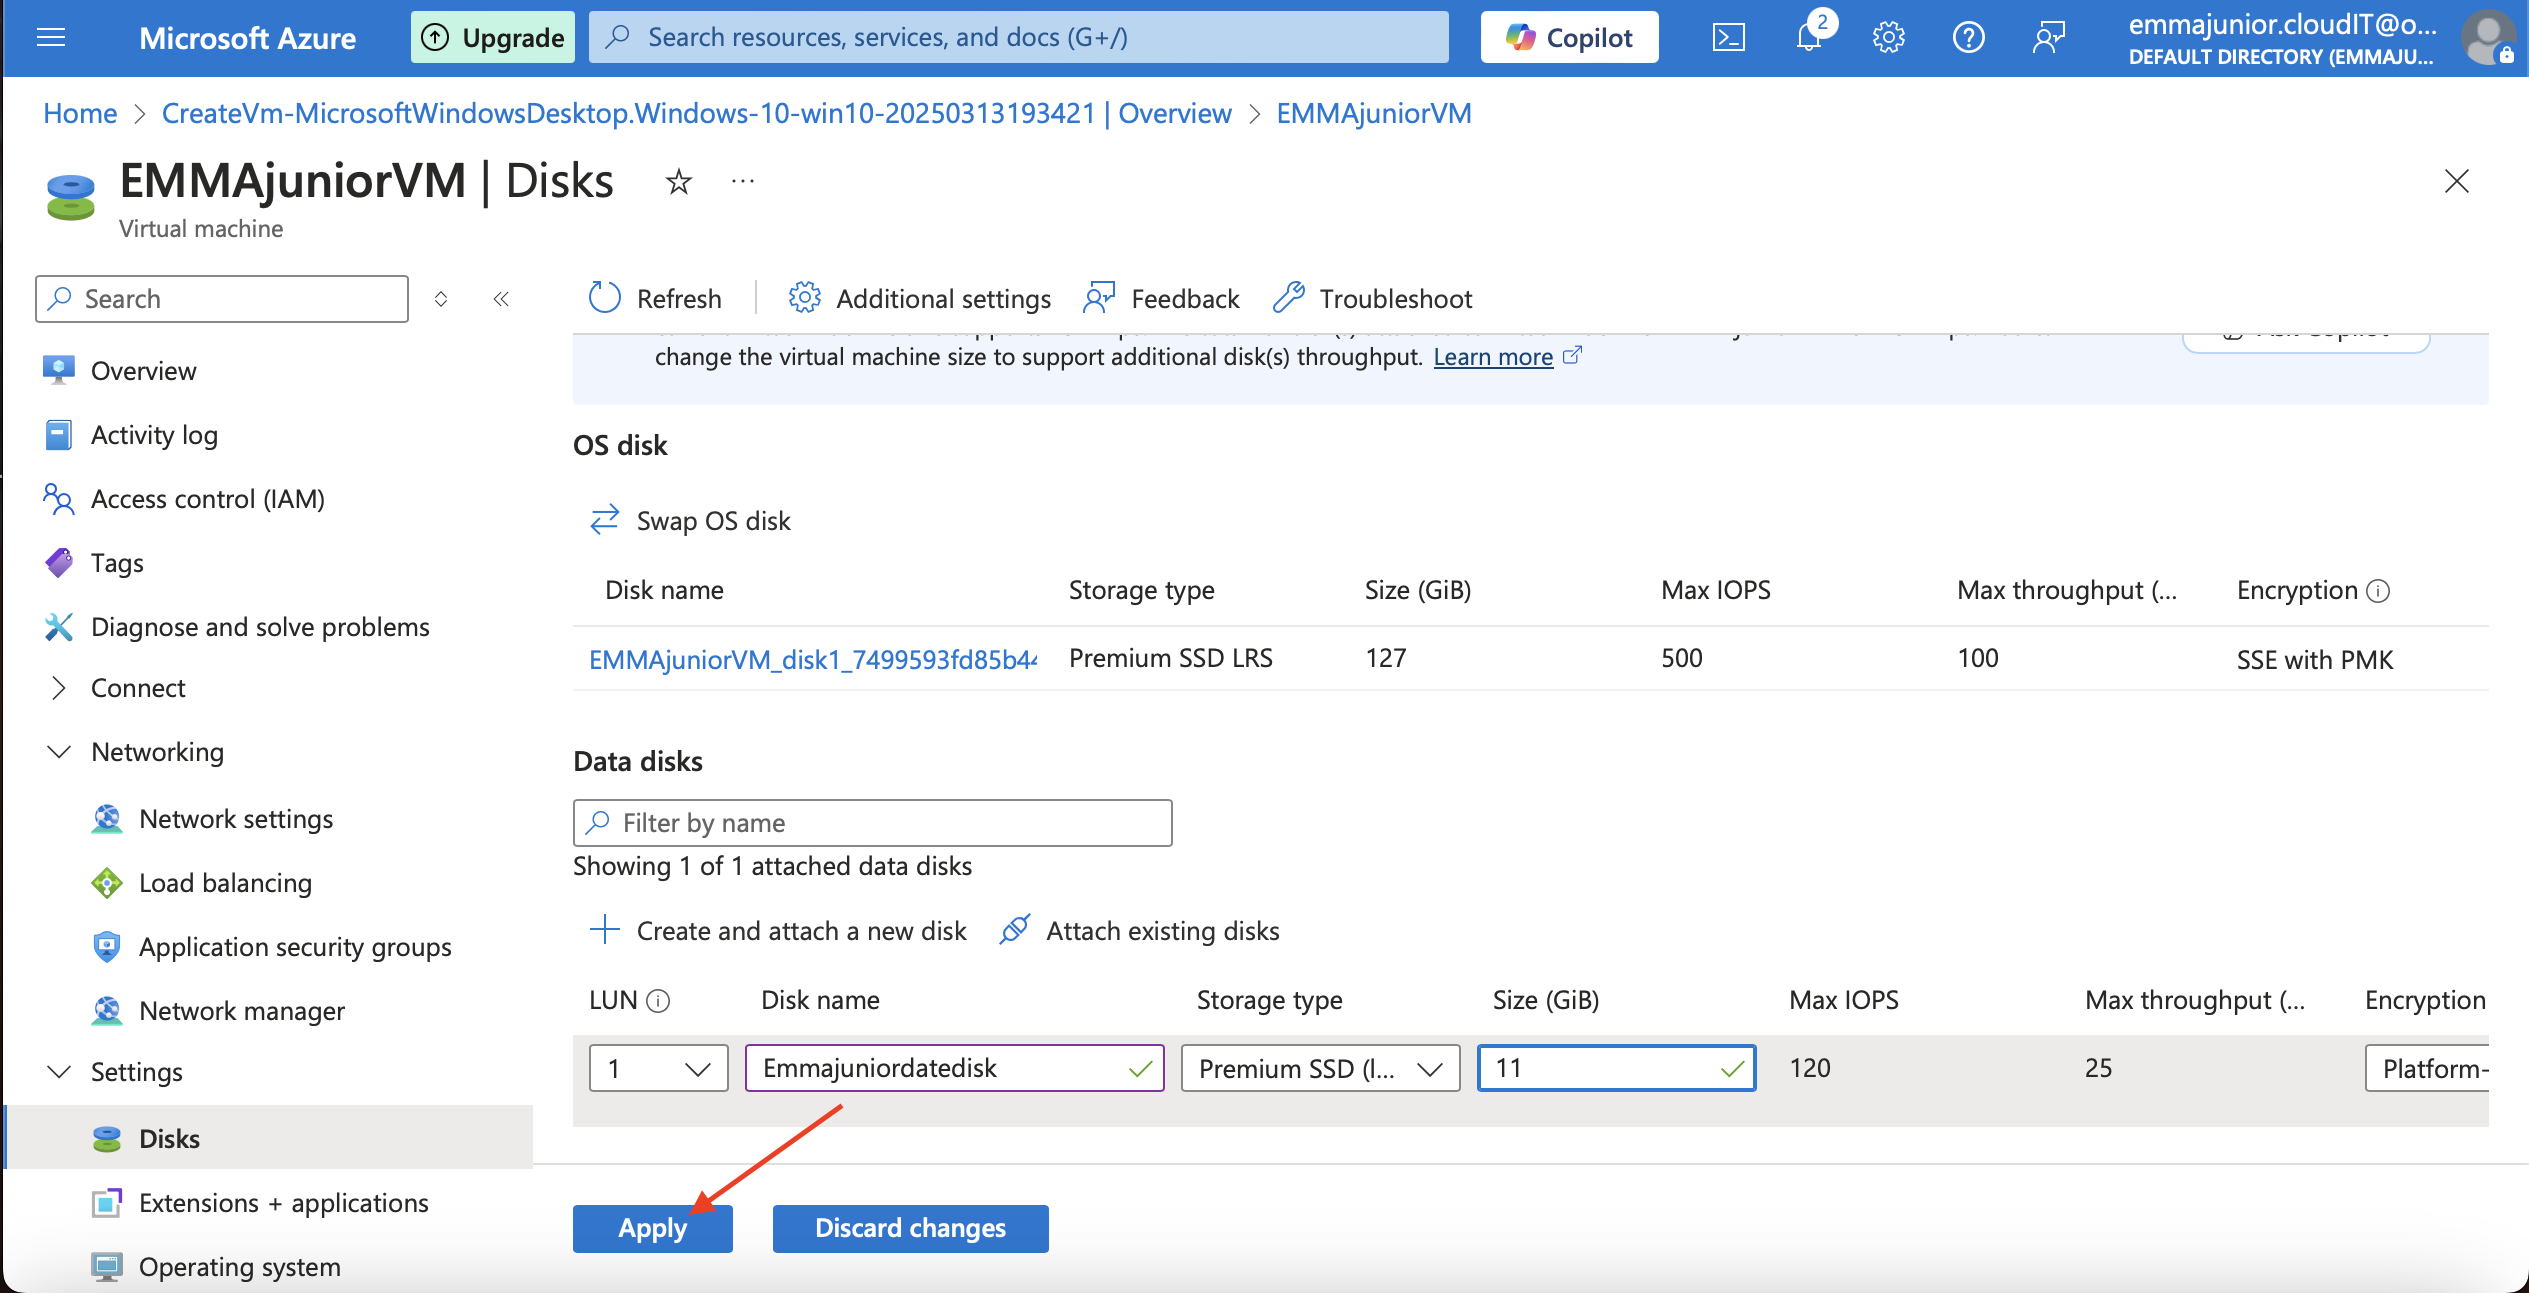Apply the disk changes

point(652,1228)
